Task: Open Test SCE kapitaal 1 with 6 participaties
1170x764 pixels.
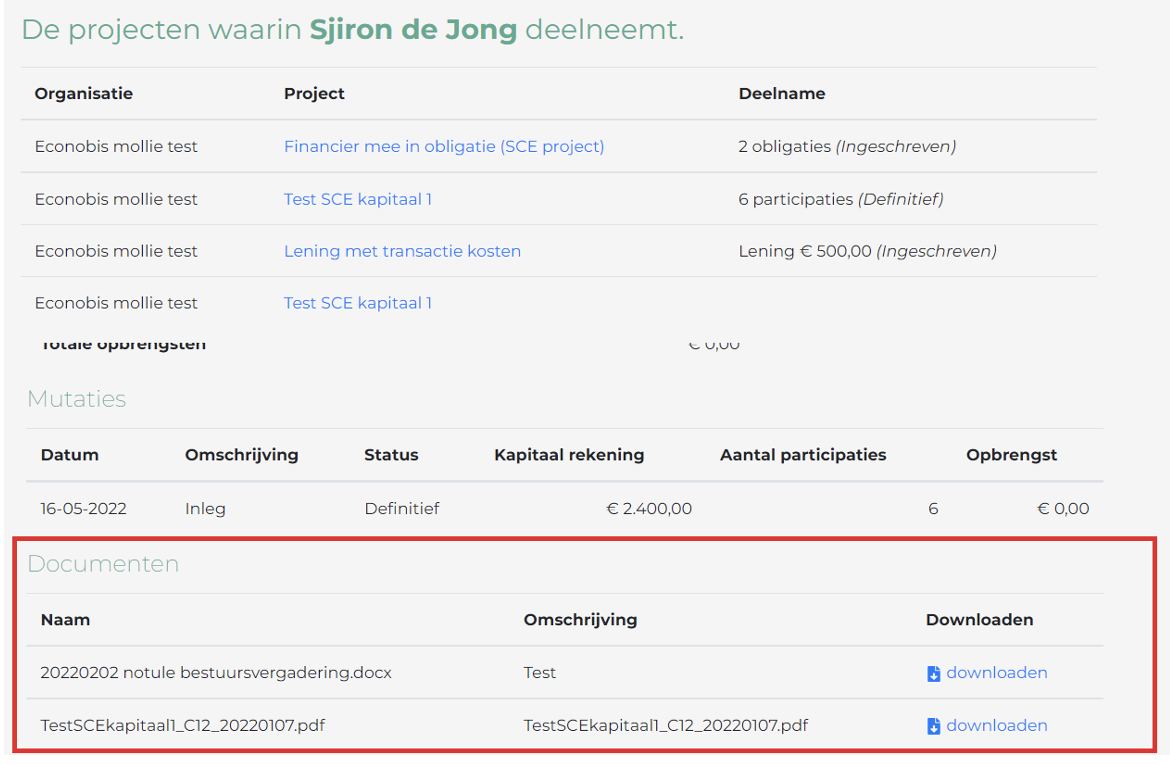Action: click(358, 199)
